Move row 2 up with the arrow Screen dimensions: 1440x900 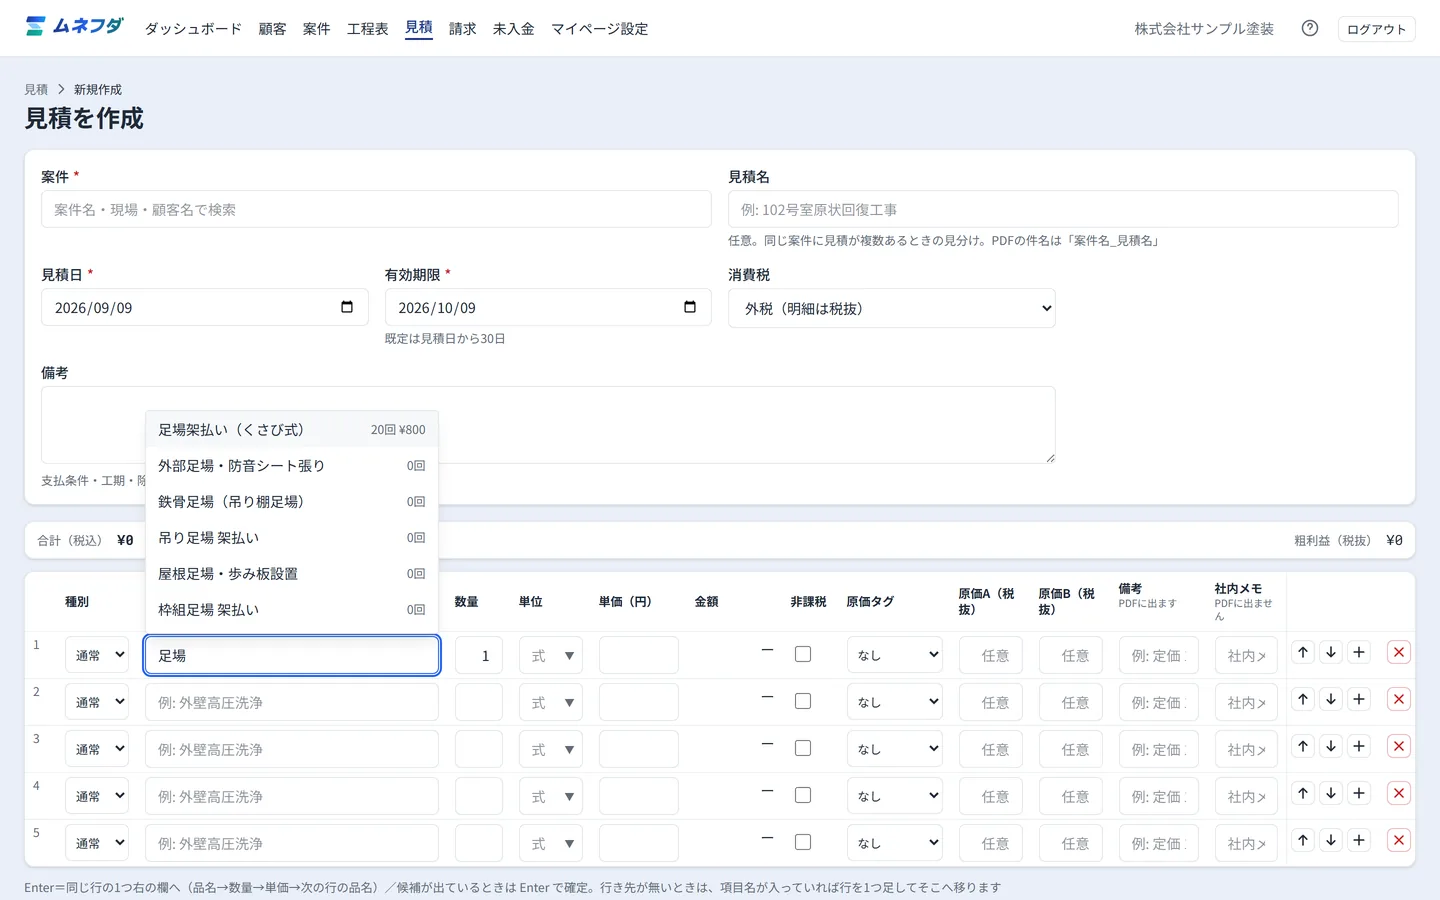(x=1303, y=699)
